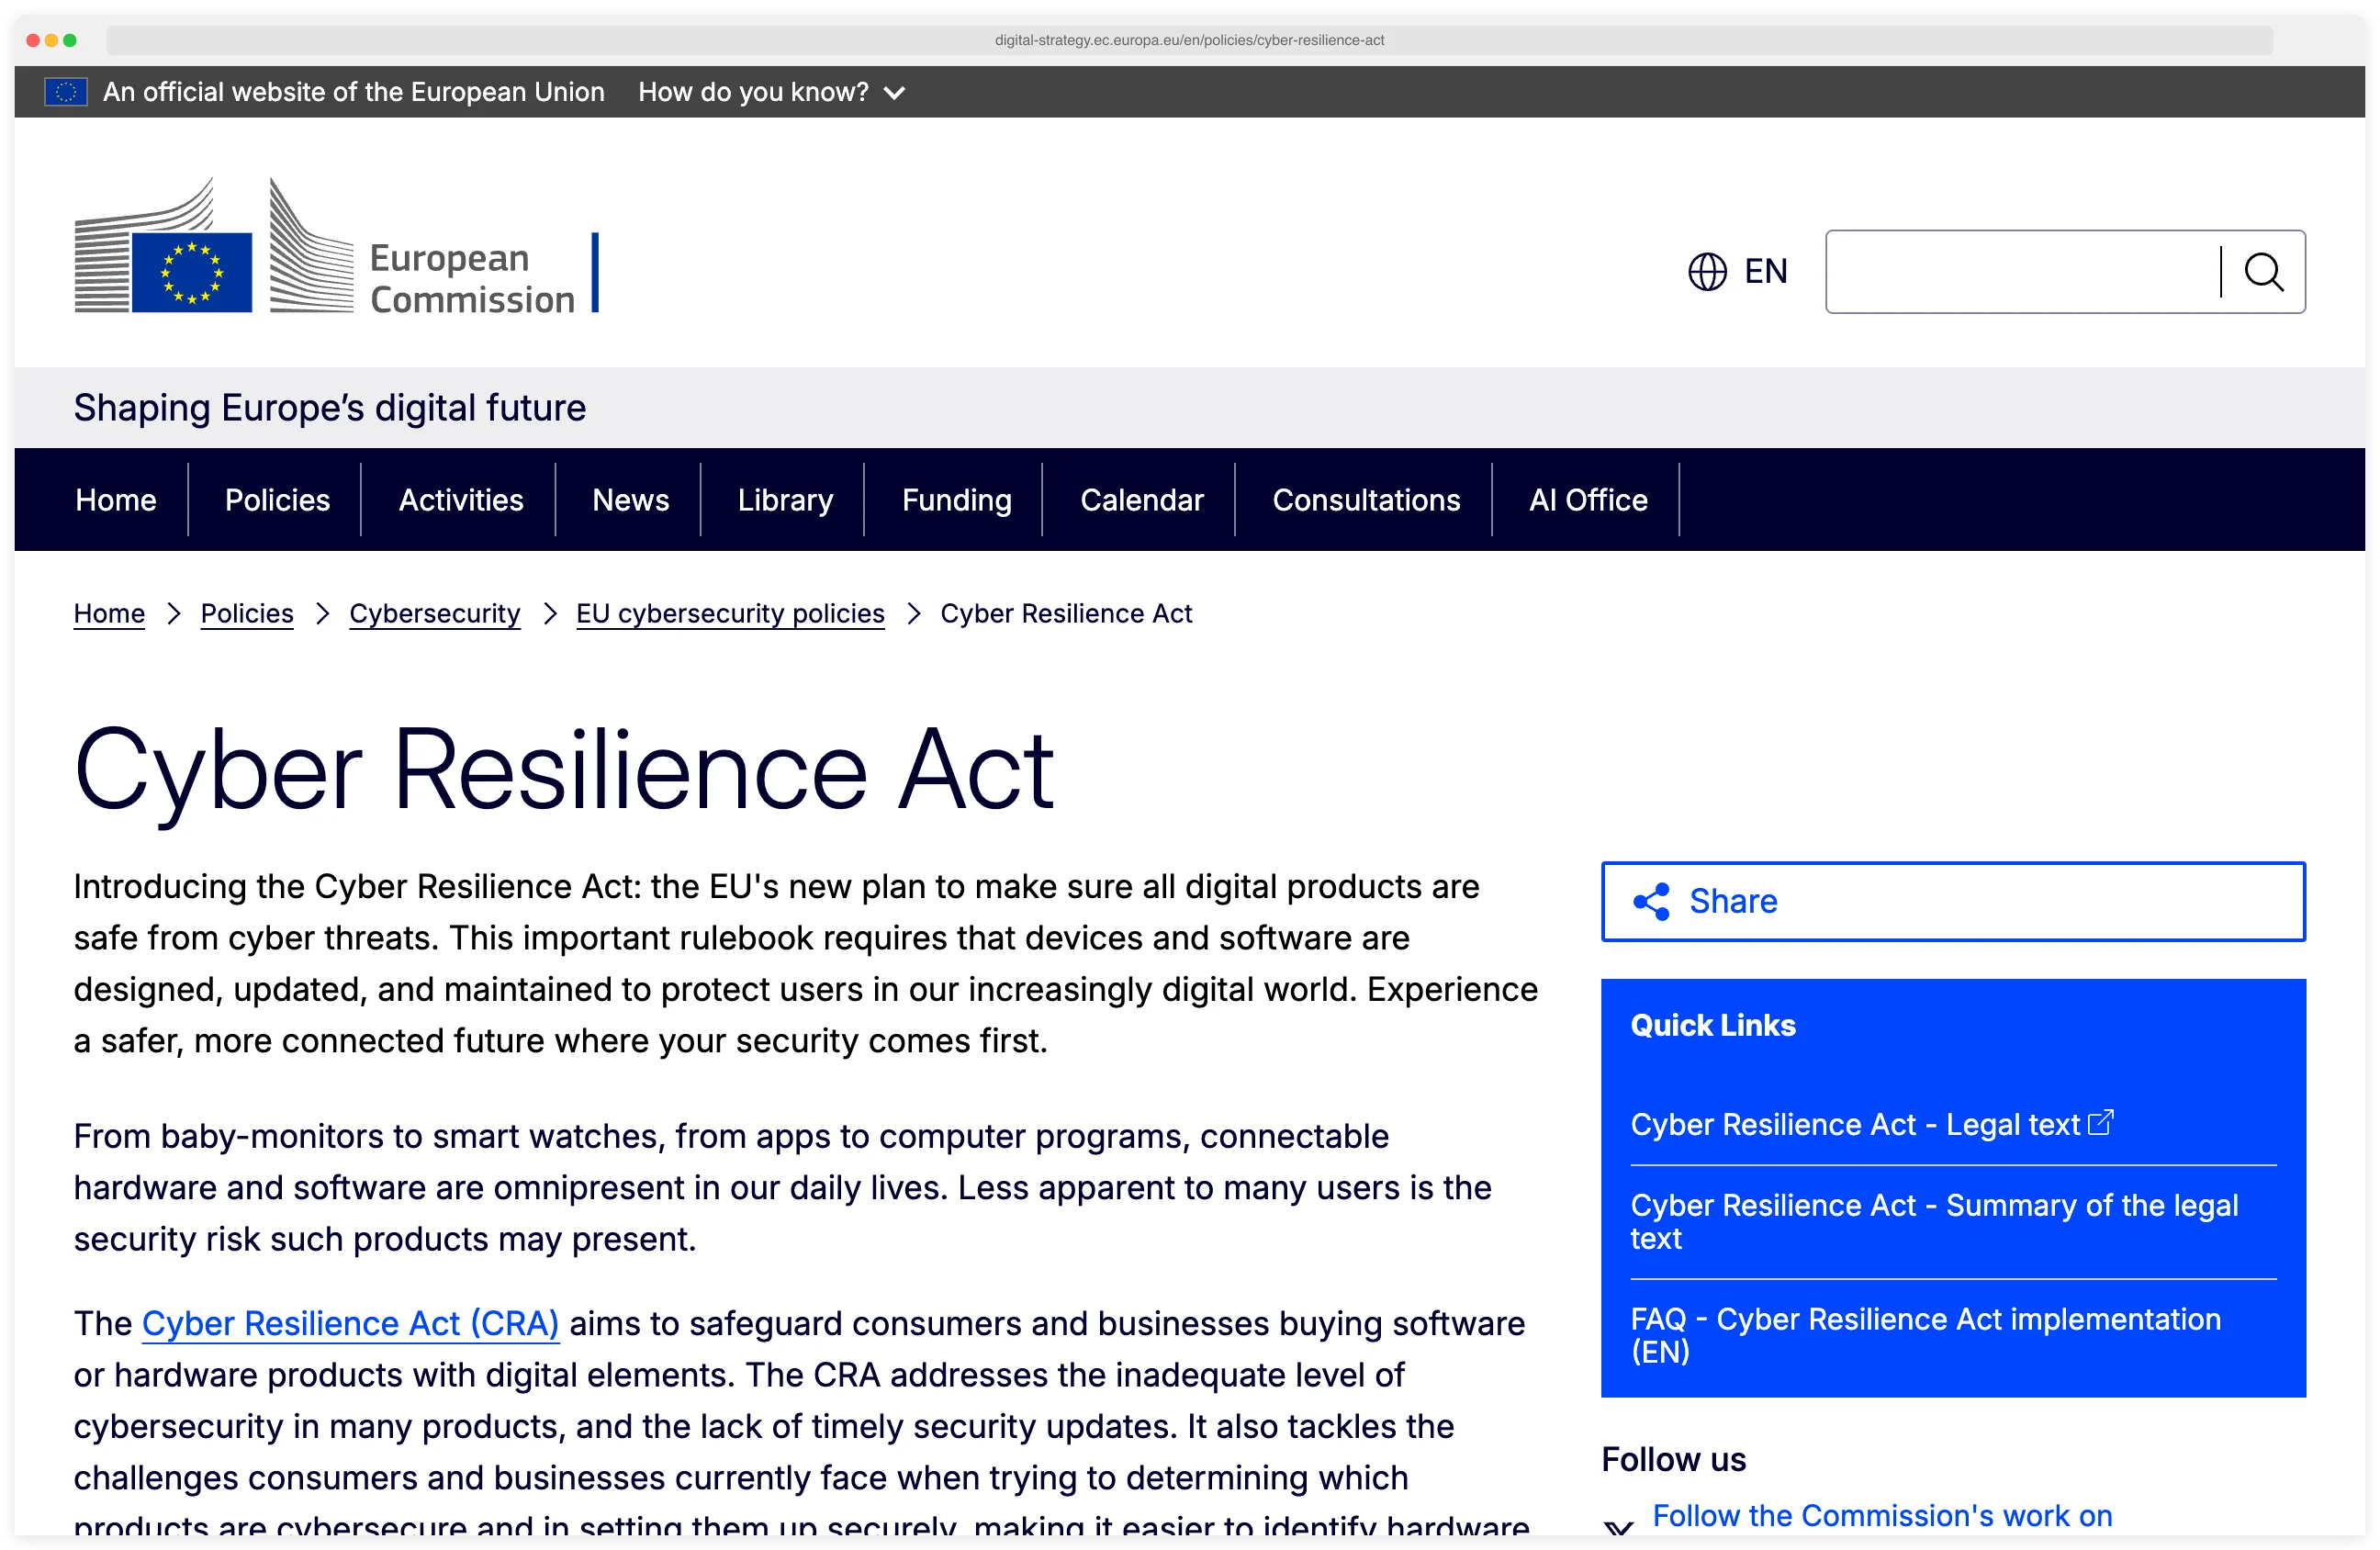Click the share icon inside the Share button
Screen dimensions: 2380x1550
(1652, 900)
